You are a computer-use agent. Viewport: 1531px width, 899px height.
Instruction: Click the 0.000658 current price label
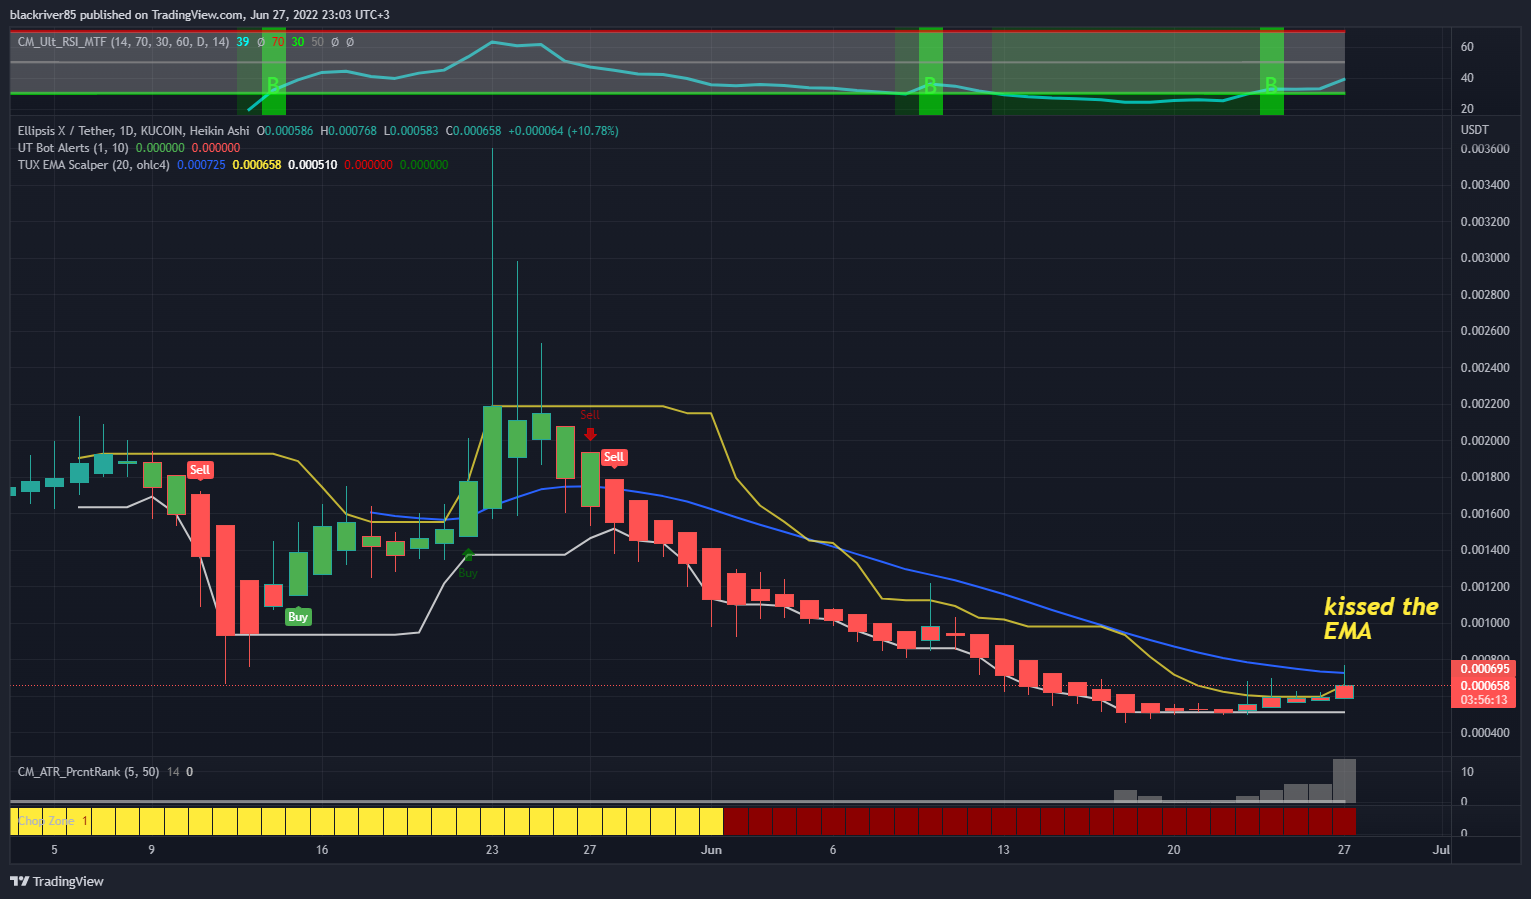pos(1484,686)
